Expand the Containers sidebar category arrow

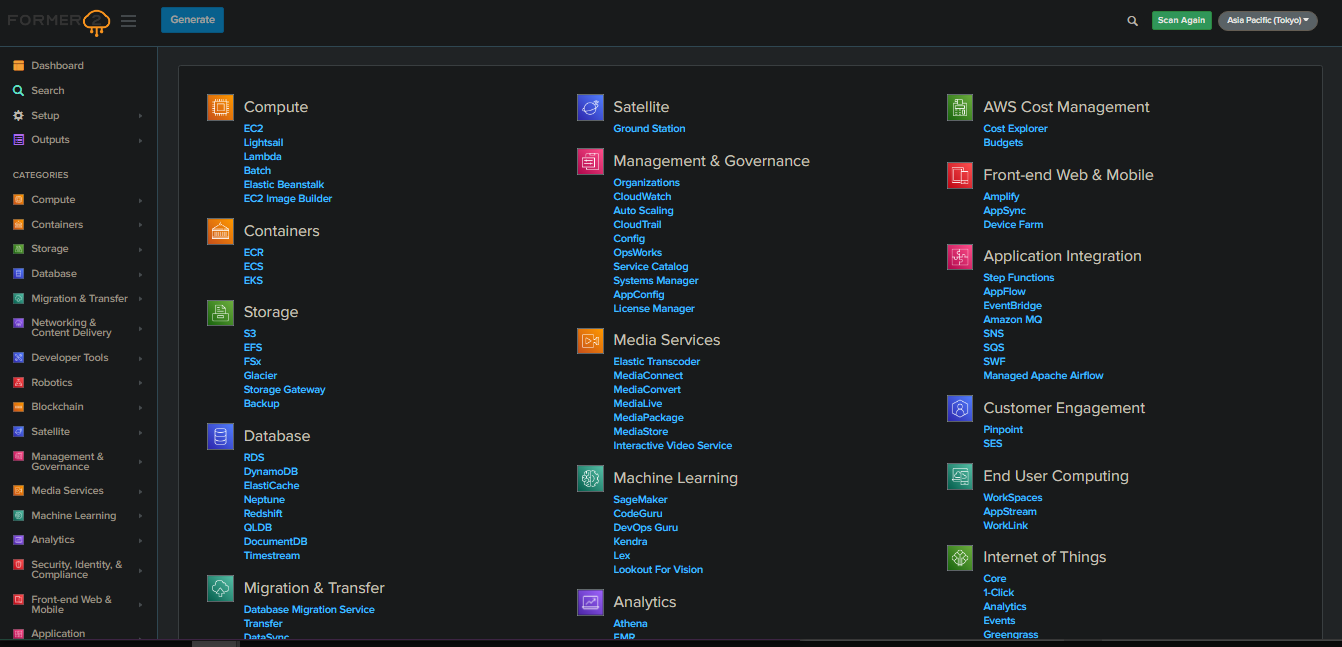tap(140, 225)
